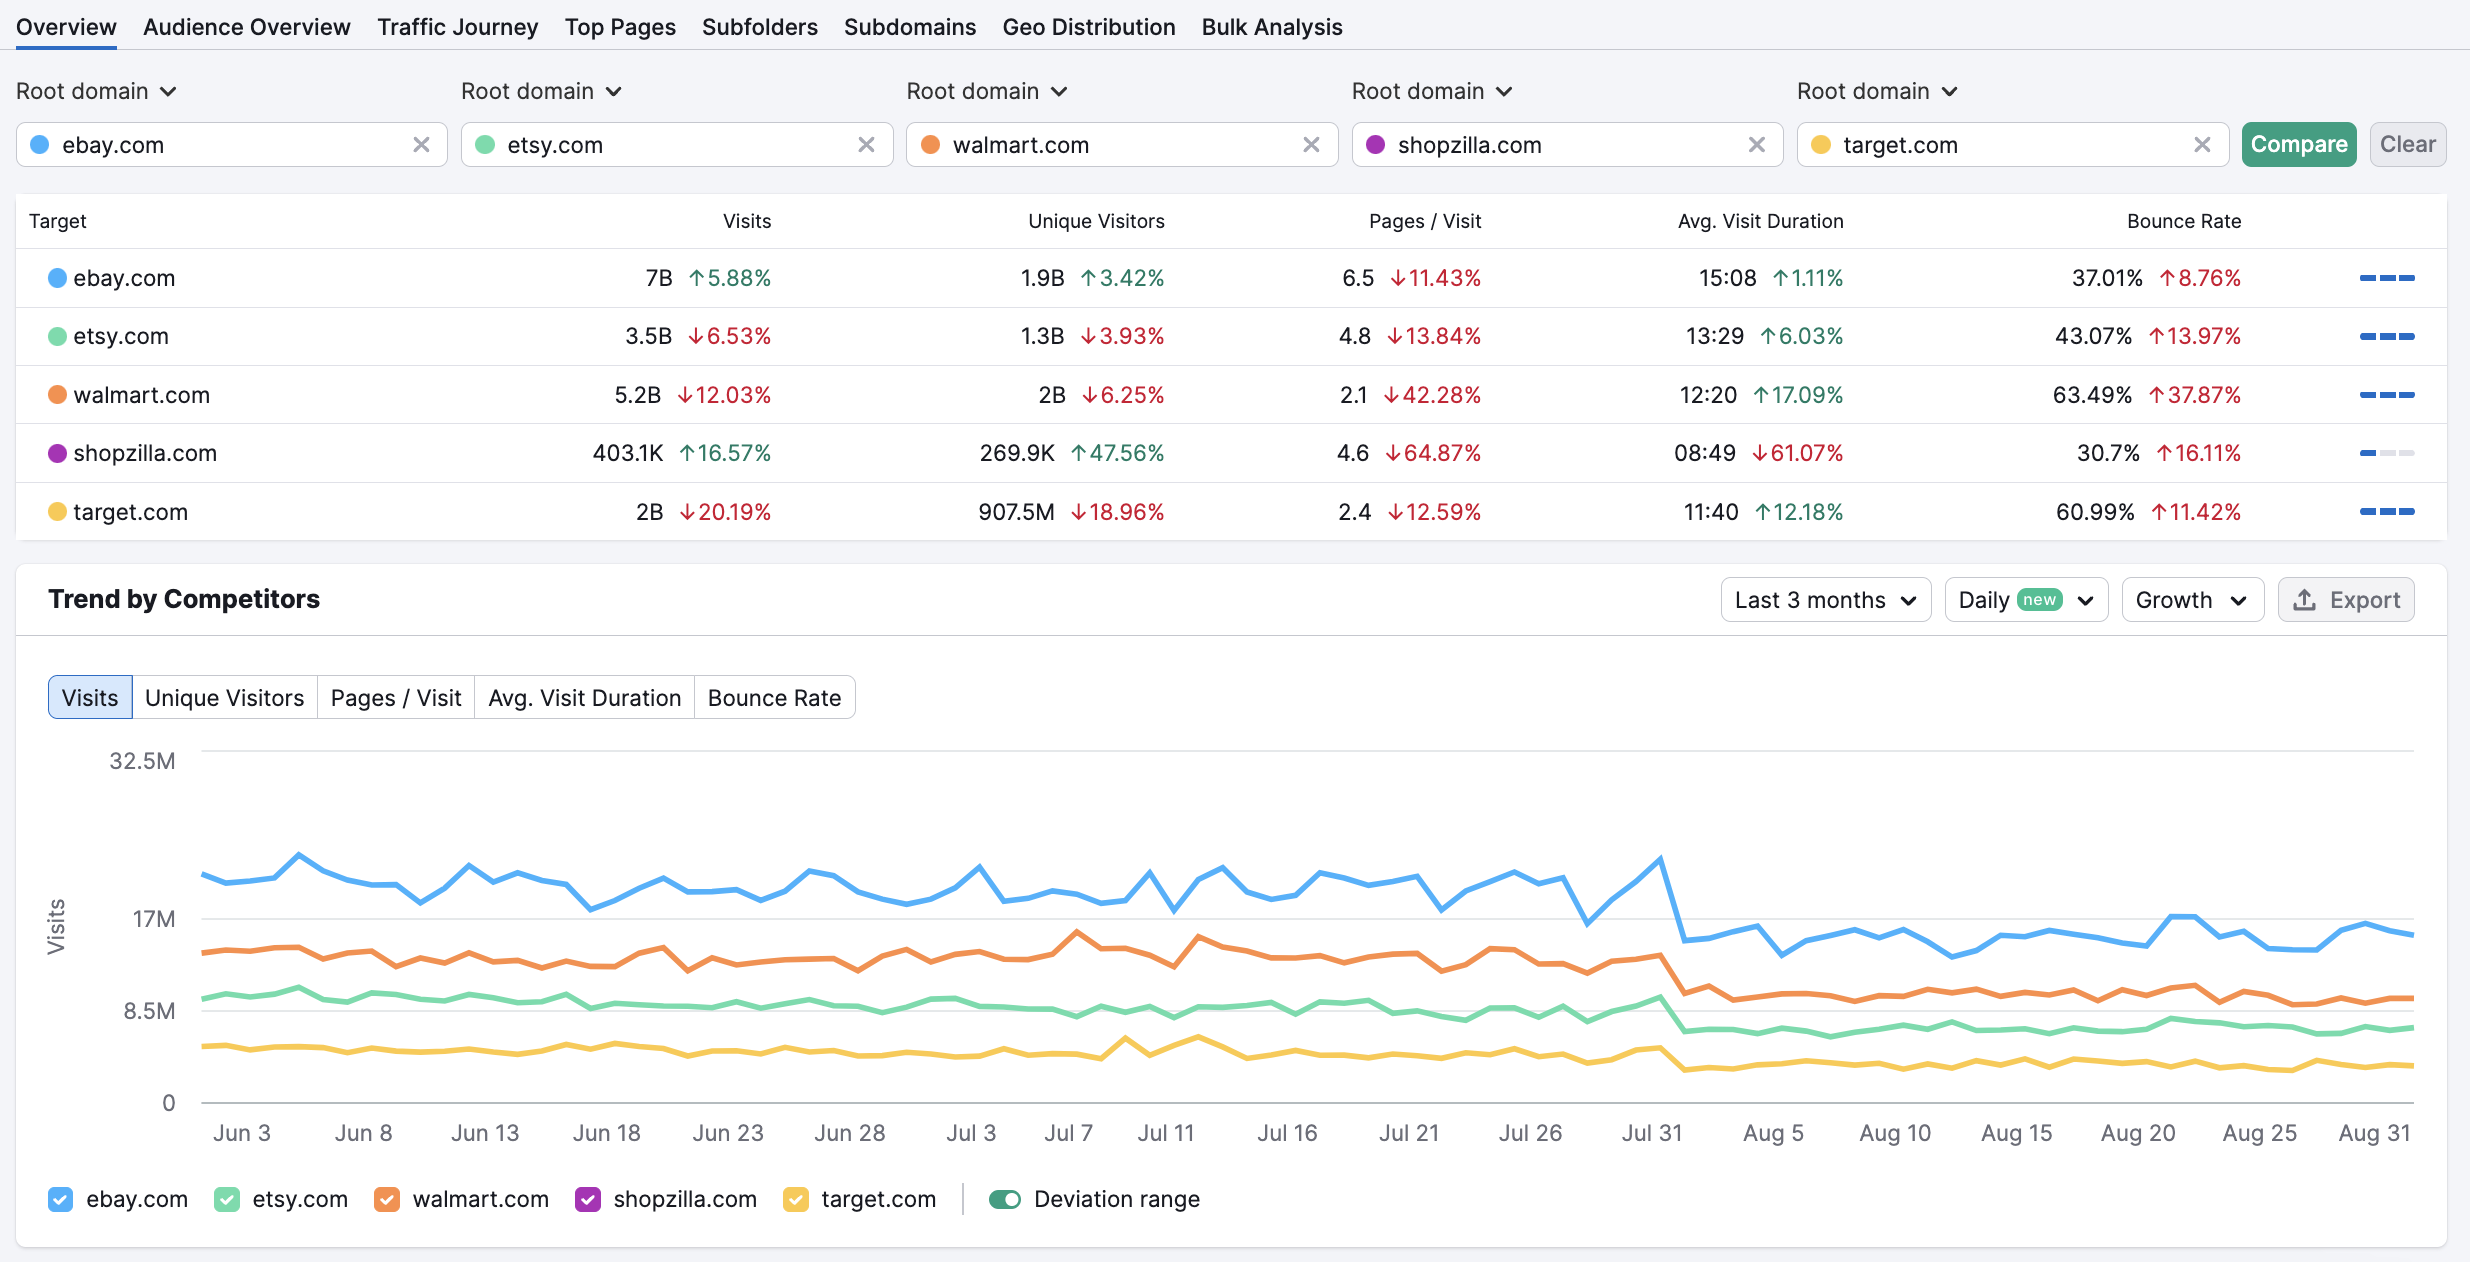This screenshot has width=2470, height=1262.
Task: Clear target.com with its X icon
Action: pyautogui.click(x=2202, y=145)
